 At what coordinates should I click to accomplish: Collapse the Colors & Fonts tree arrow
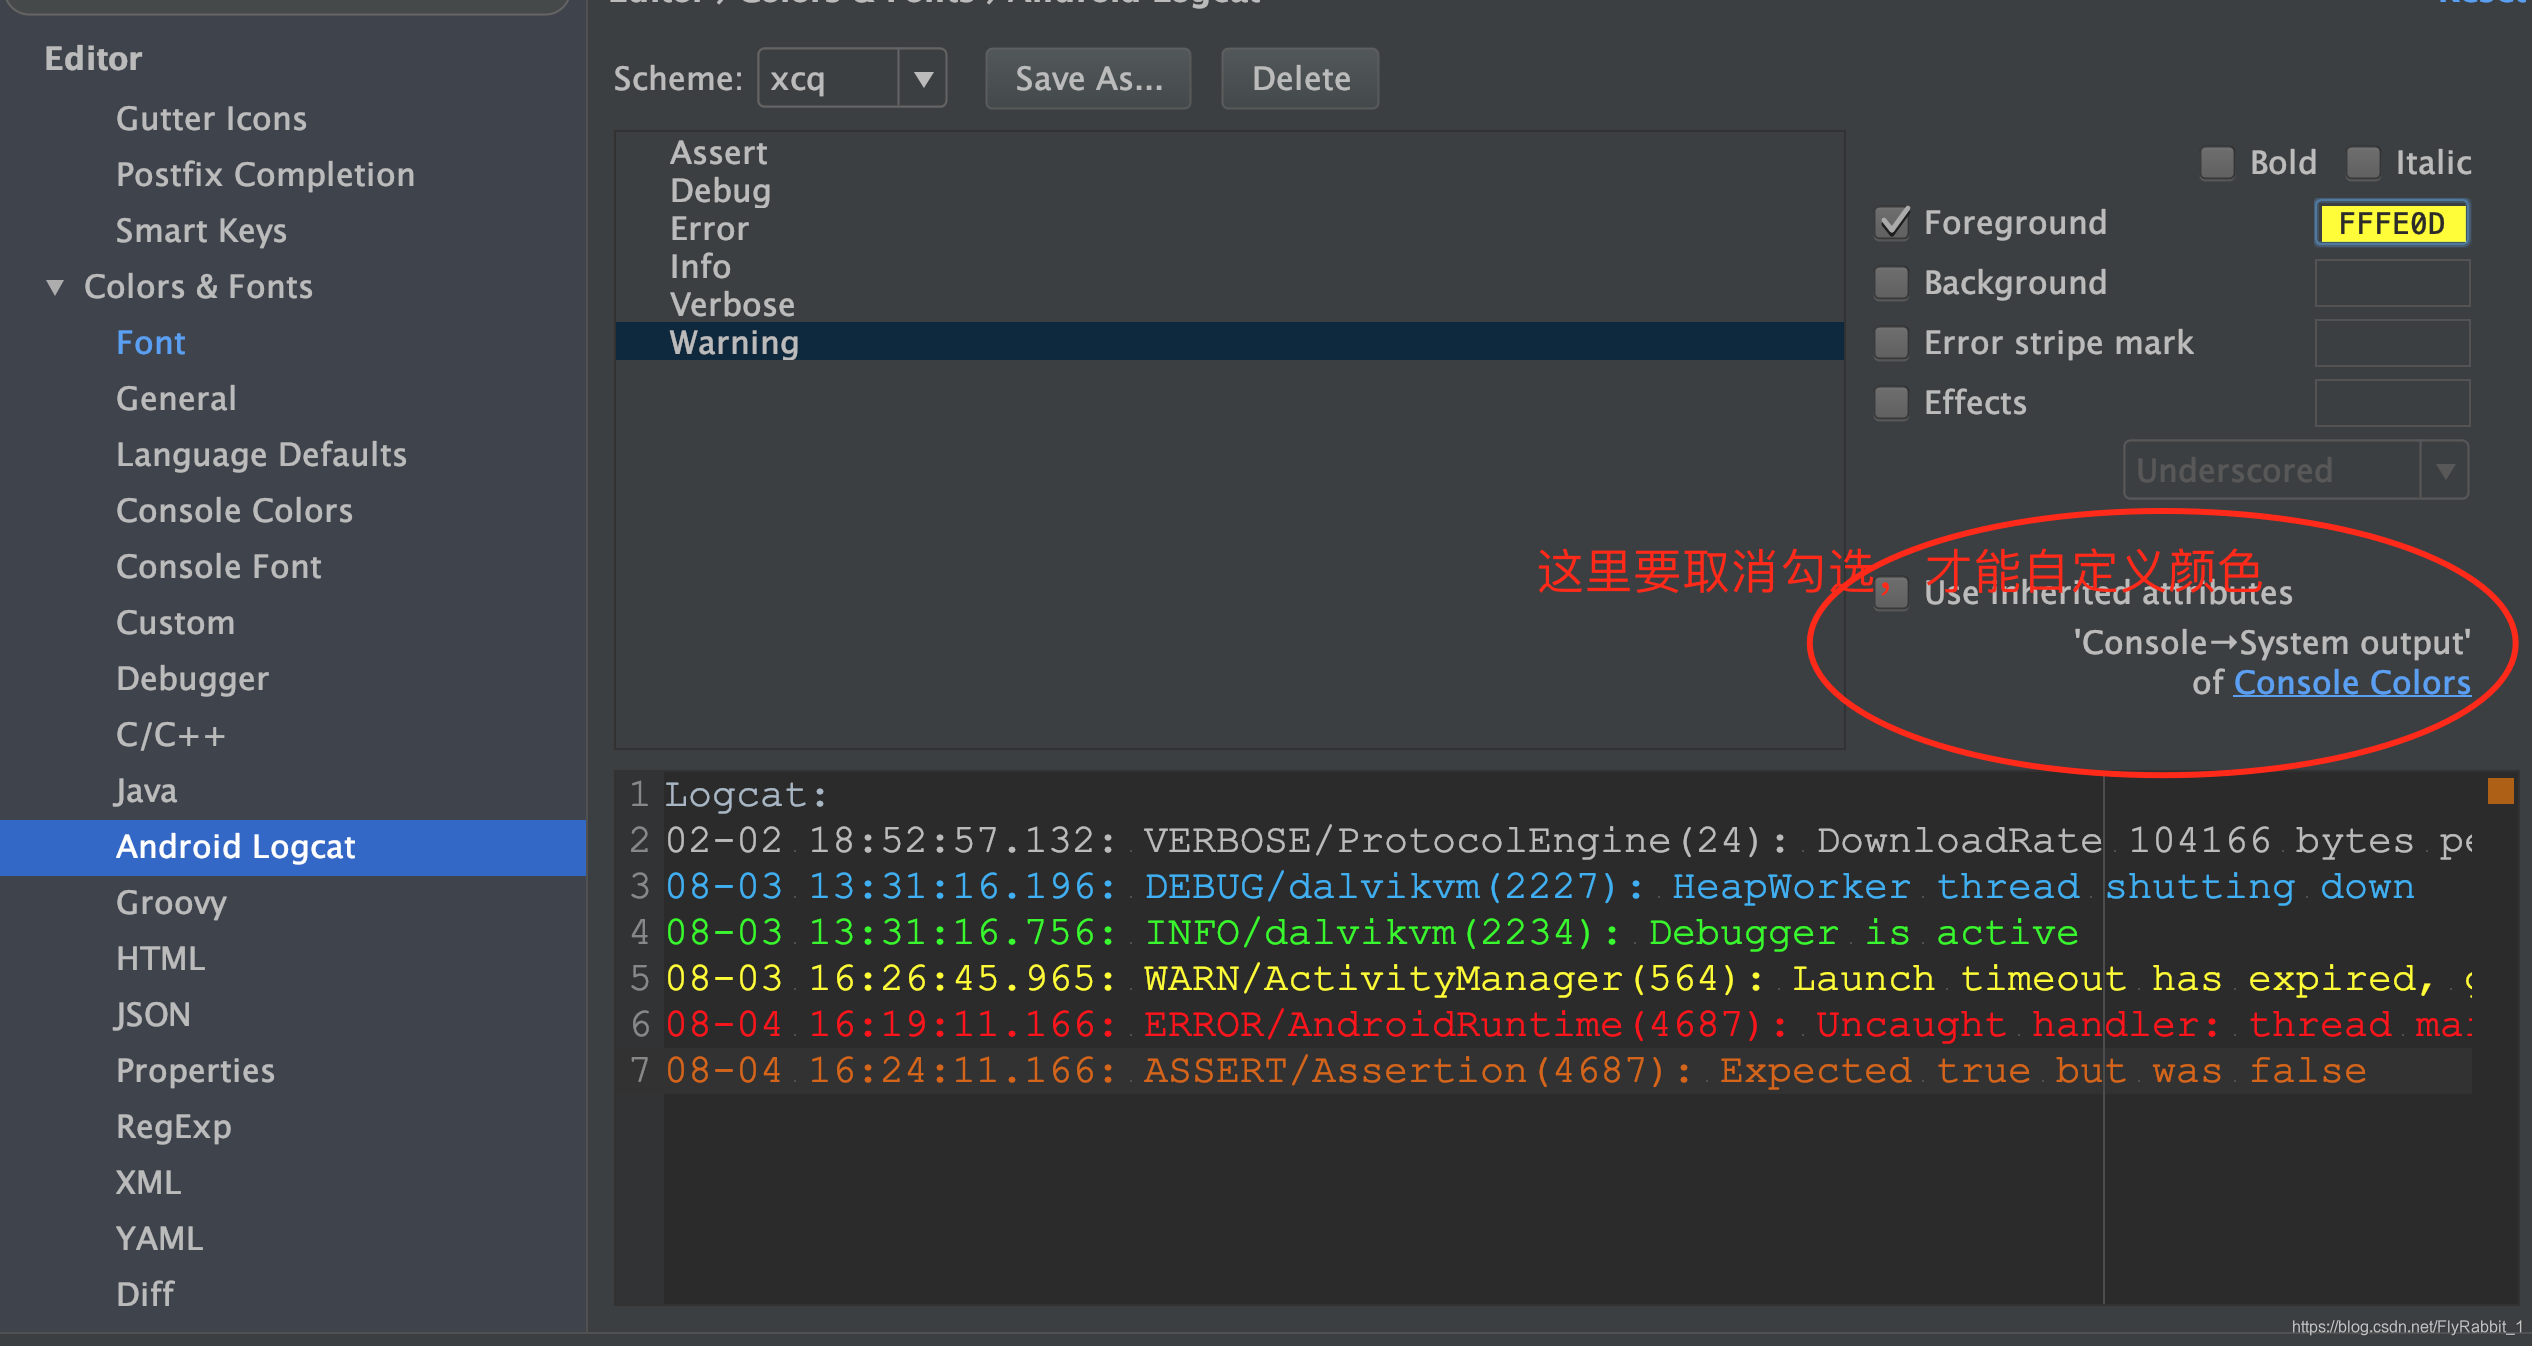(x=55, y=287)
